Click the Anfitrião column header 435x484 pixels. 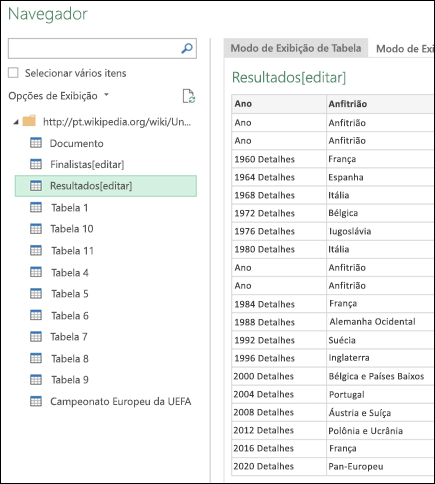380,104
